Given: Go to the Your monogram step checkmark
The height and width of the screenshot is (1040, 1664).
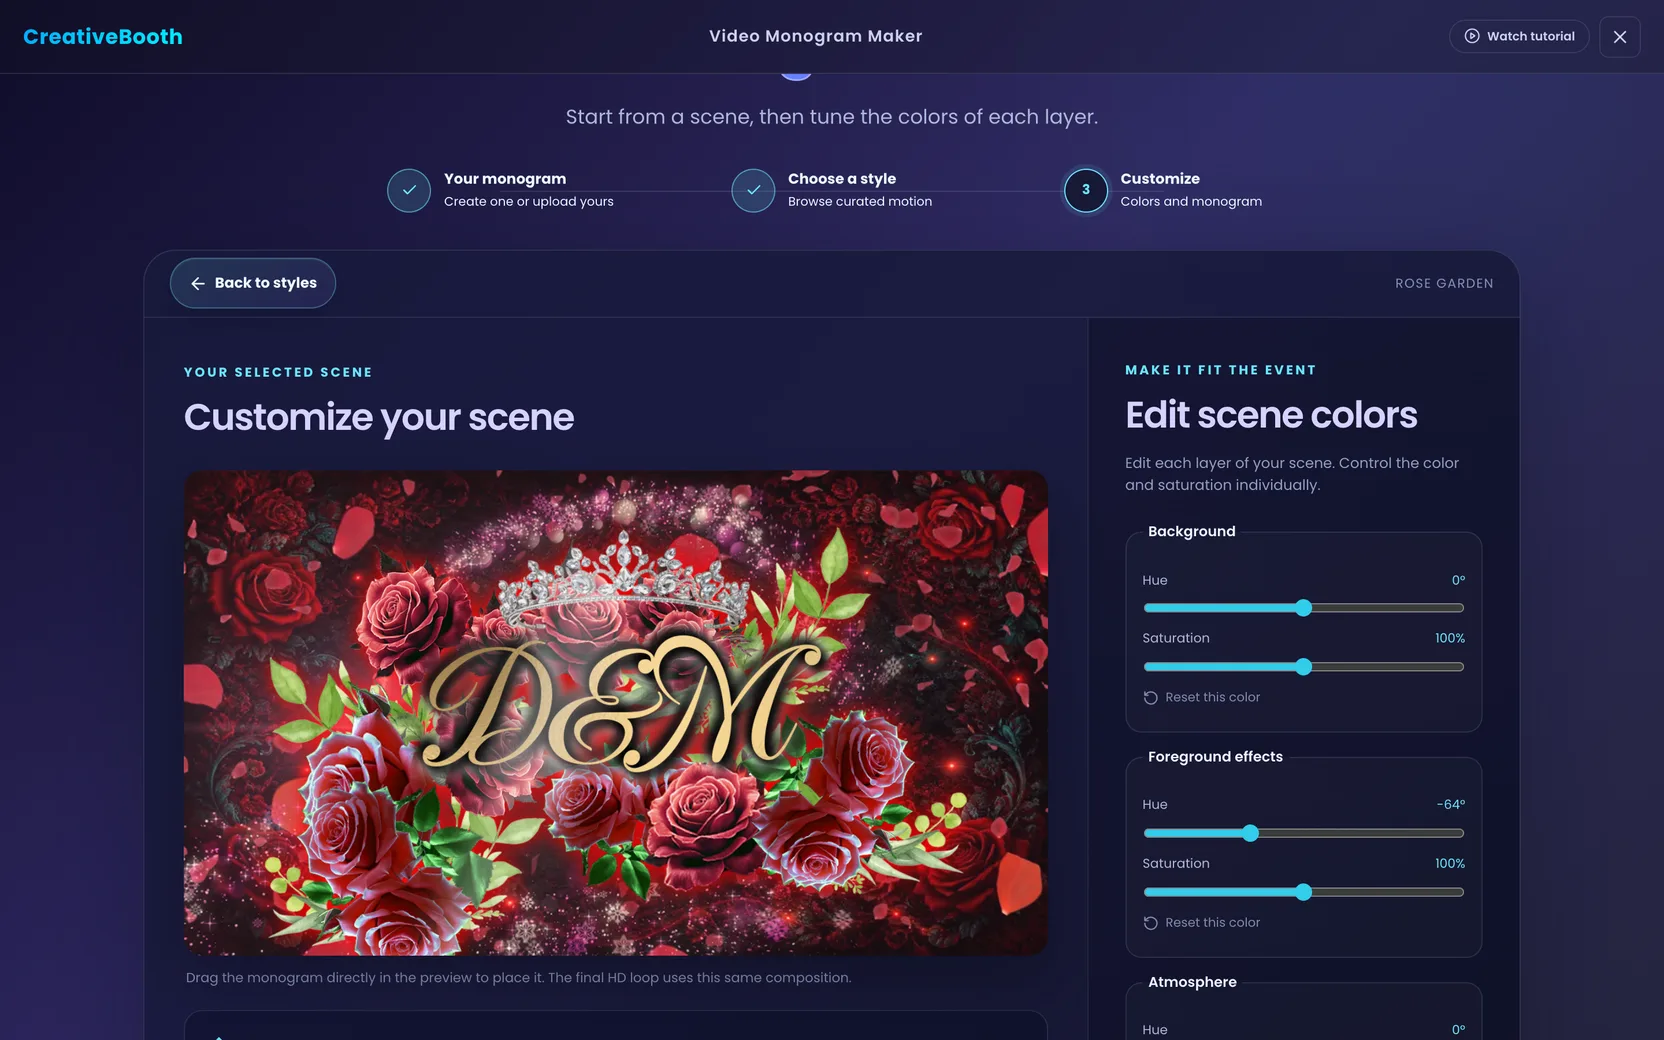Looking at the screenshot, I should [409, 190].
